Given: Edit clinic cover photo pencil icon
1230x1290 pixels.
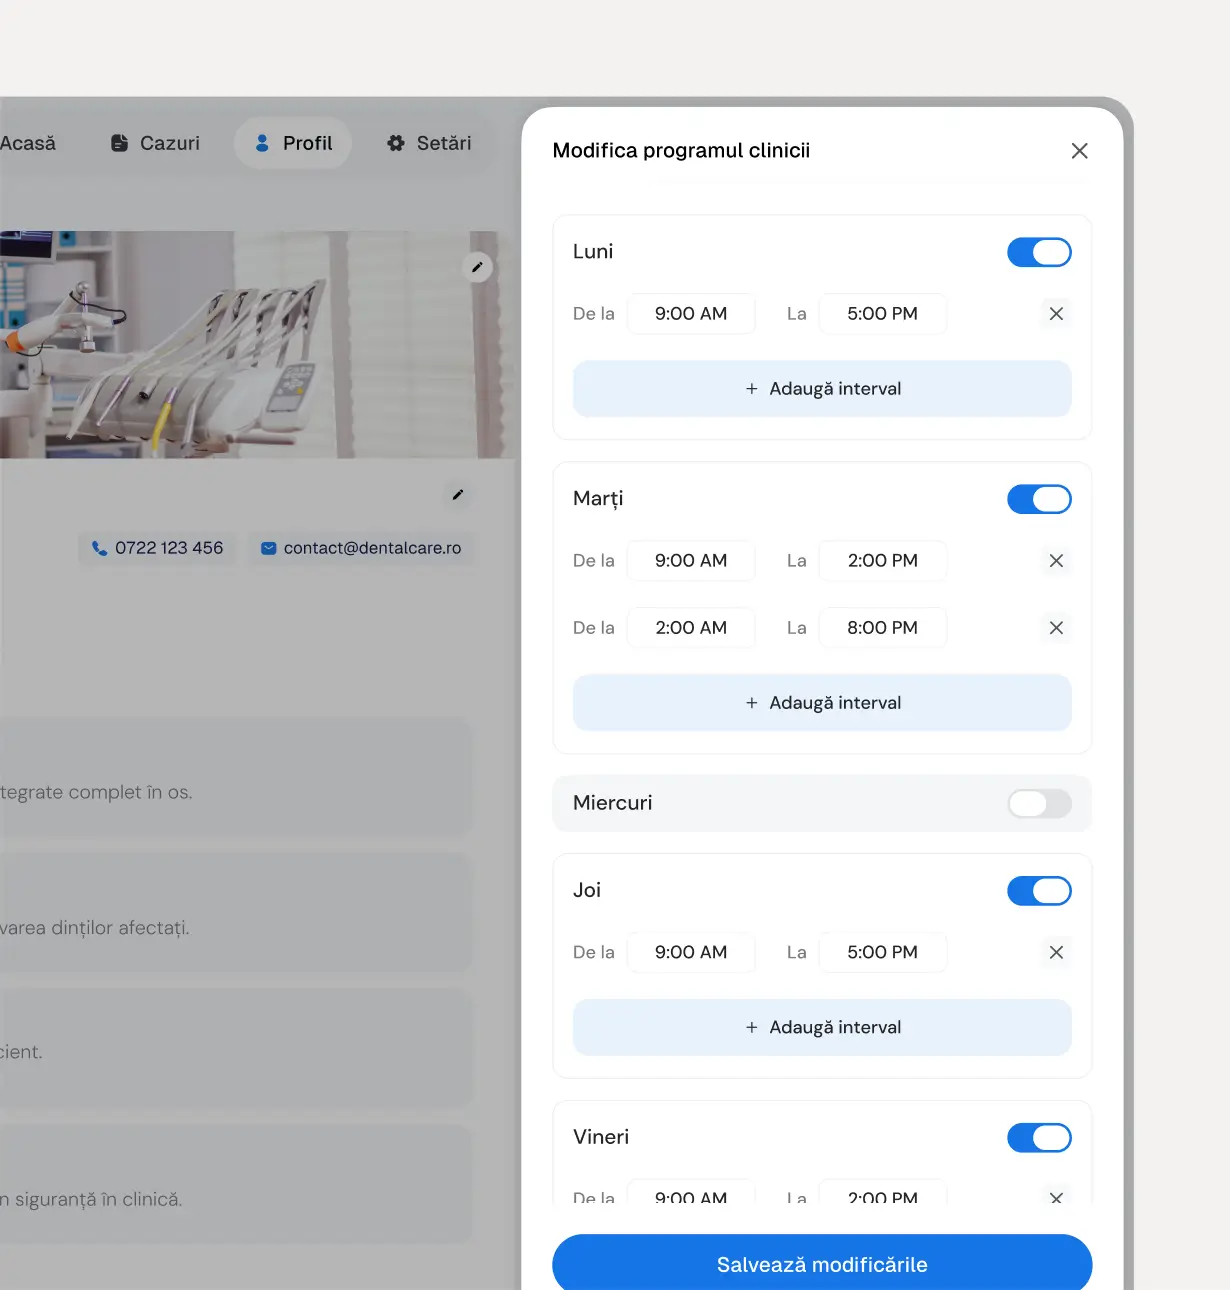Looking at the screenshot, I should pos(477,267).
